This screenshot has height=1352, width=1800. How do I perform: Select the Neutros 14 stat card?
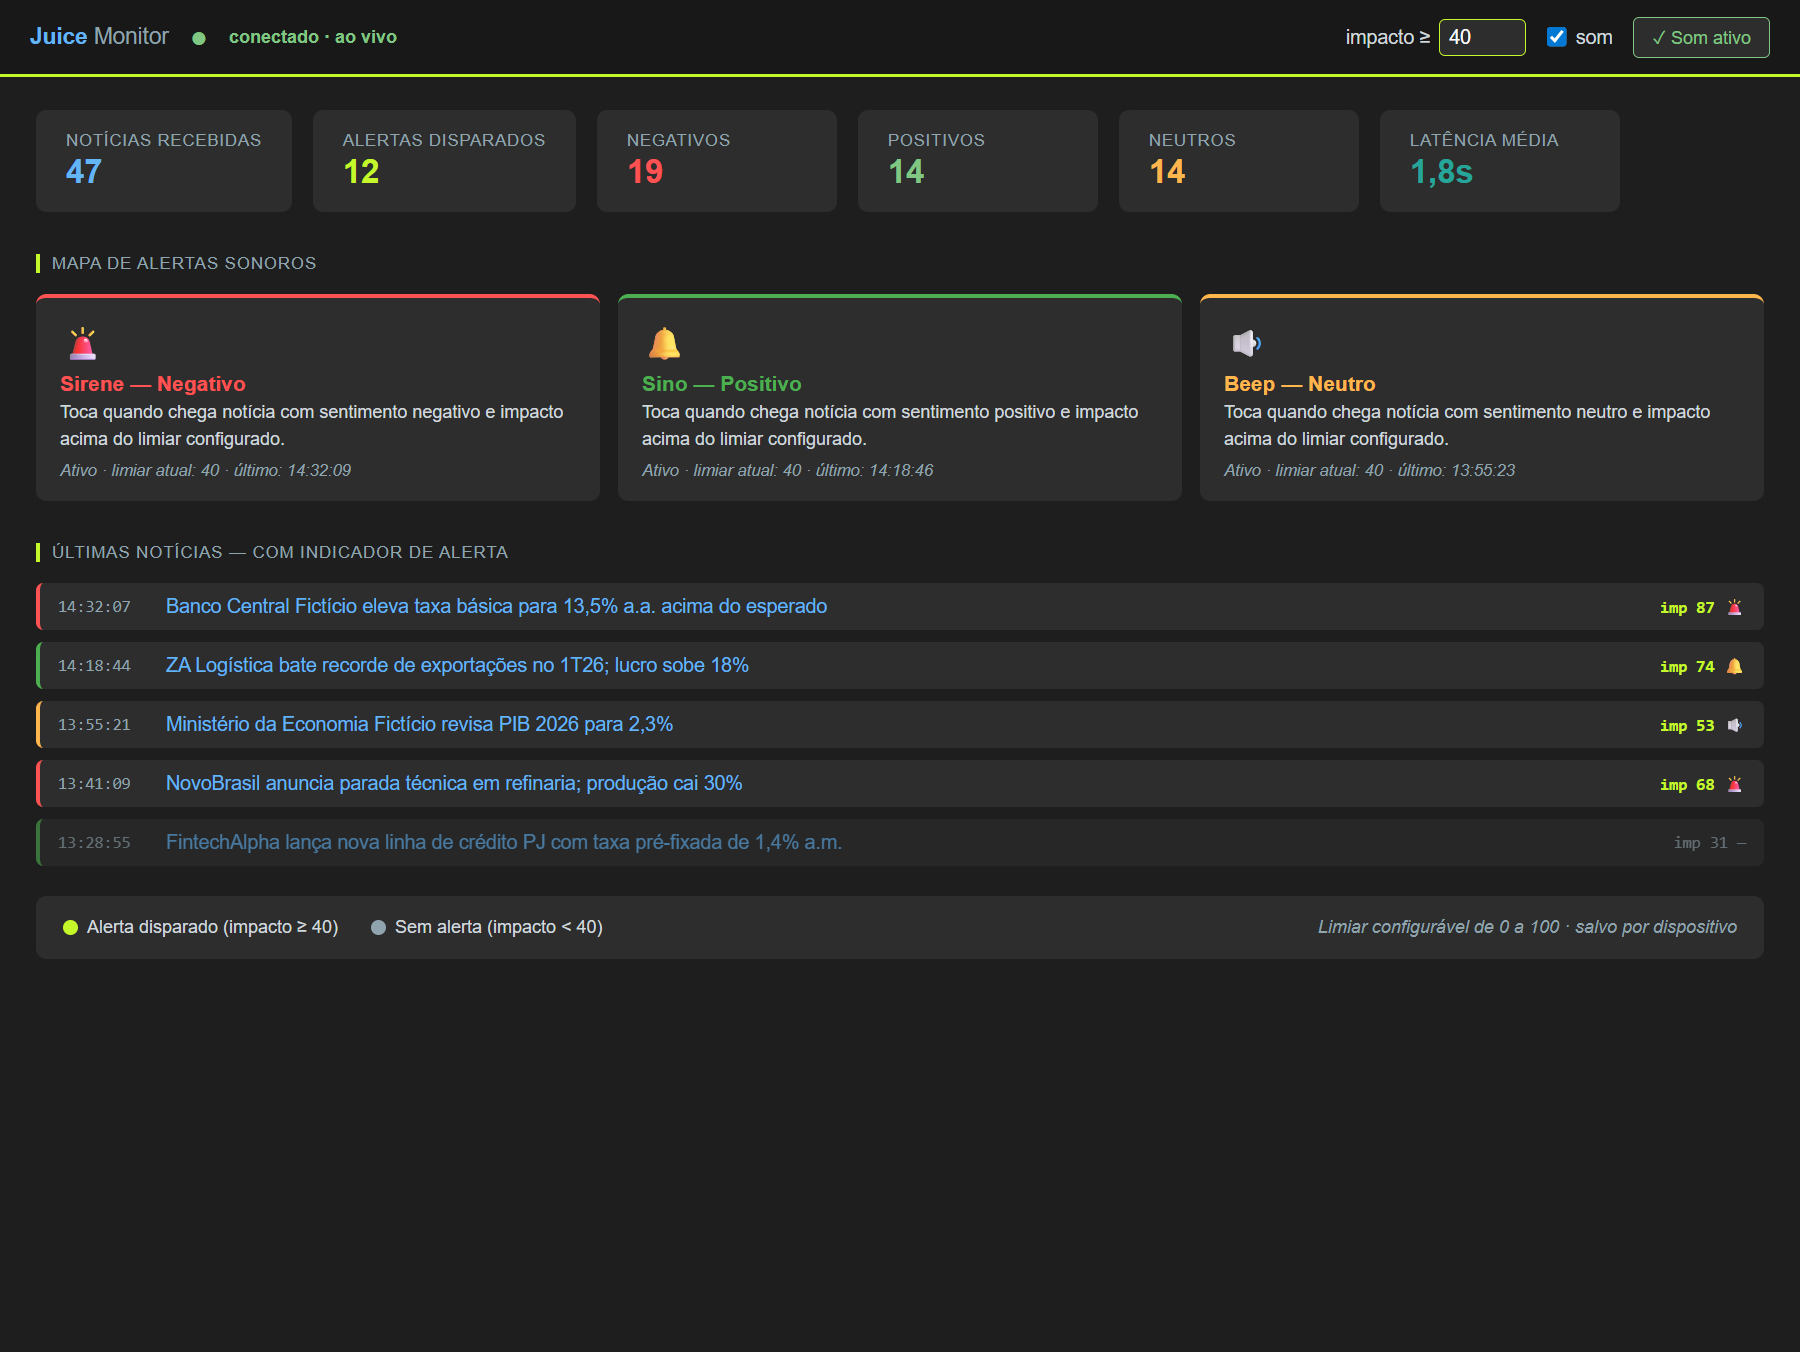(1239, 161)
